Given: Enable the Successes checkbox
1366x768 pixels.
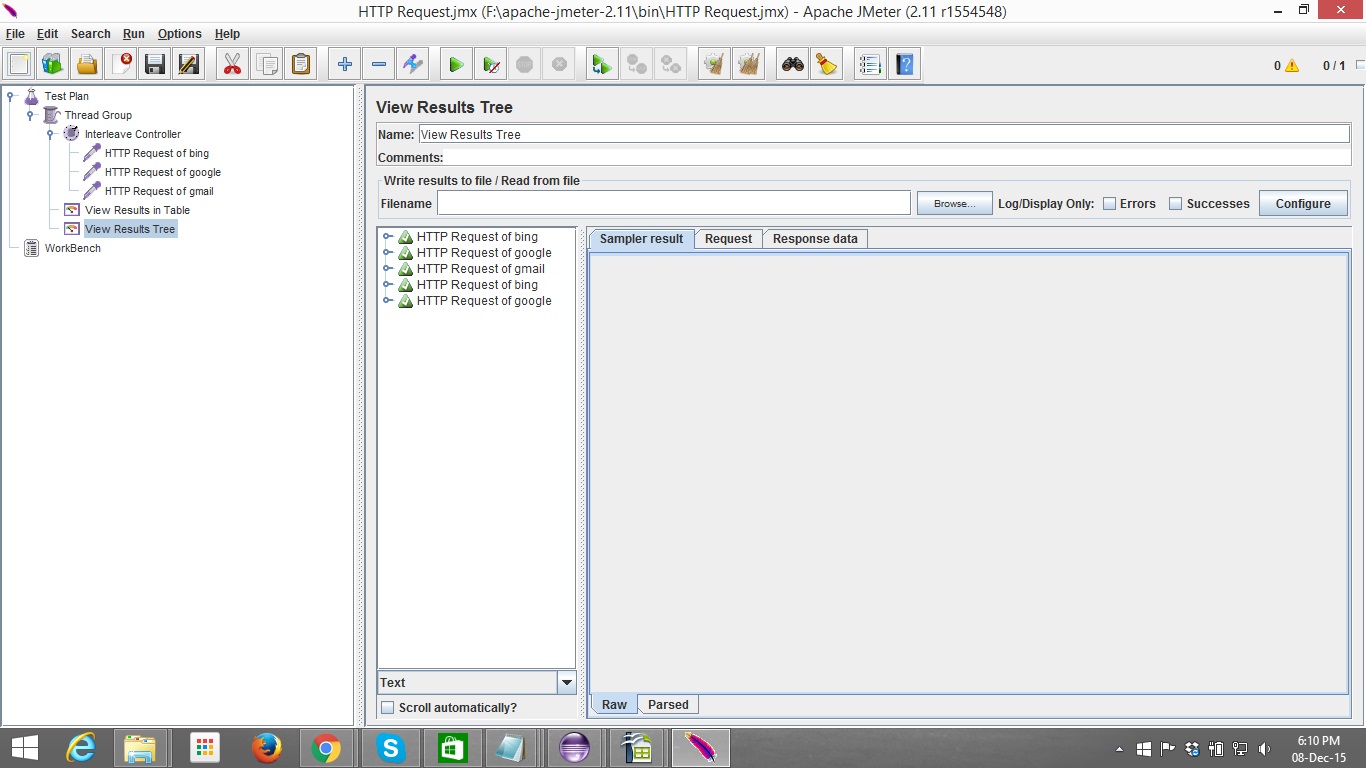Looking at the screenshot, I should 1176,204.
